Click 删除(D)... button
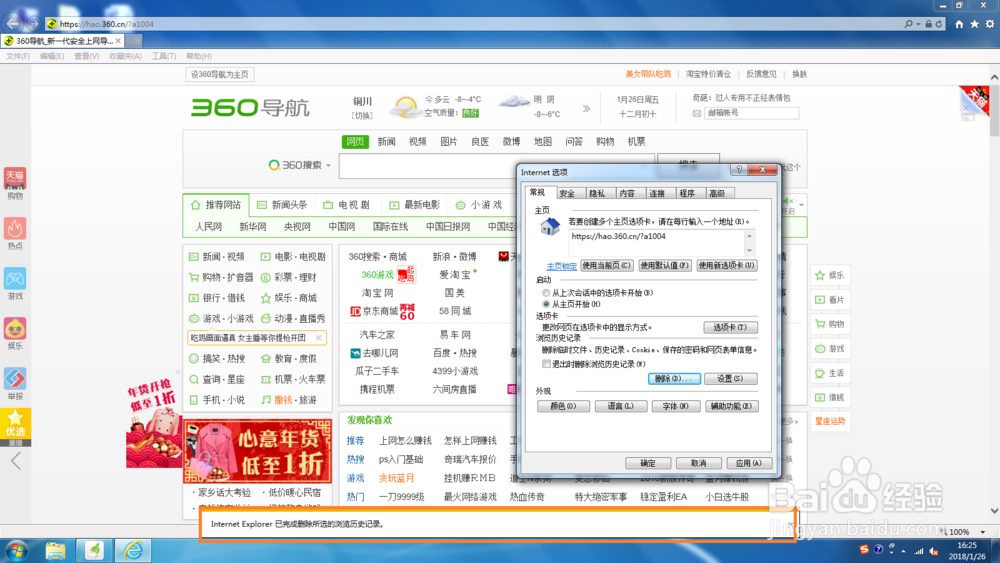 [x=674, y=379]
